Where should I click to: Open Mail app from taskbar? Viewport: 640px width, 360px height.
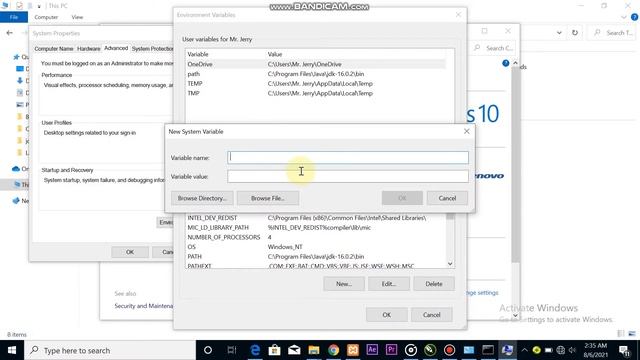[x=294, y=350]
